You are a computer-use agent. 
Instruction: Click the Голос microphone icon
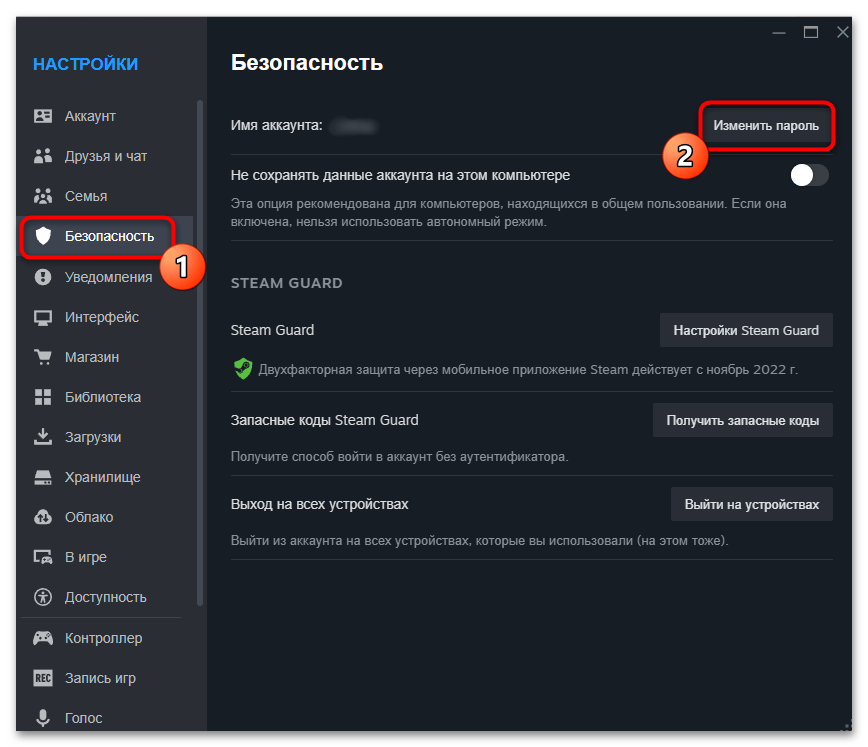point(43,718)
